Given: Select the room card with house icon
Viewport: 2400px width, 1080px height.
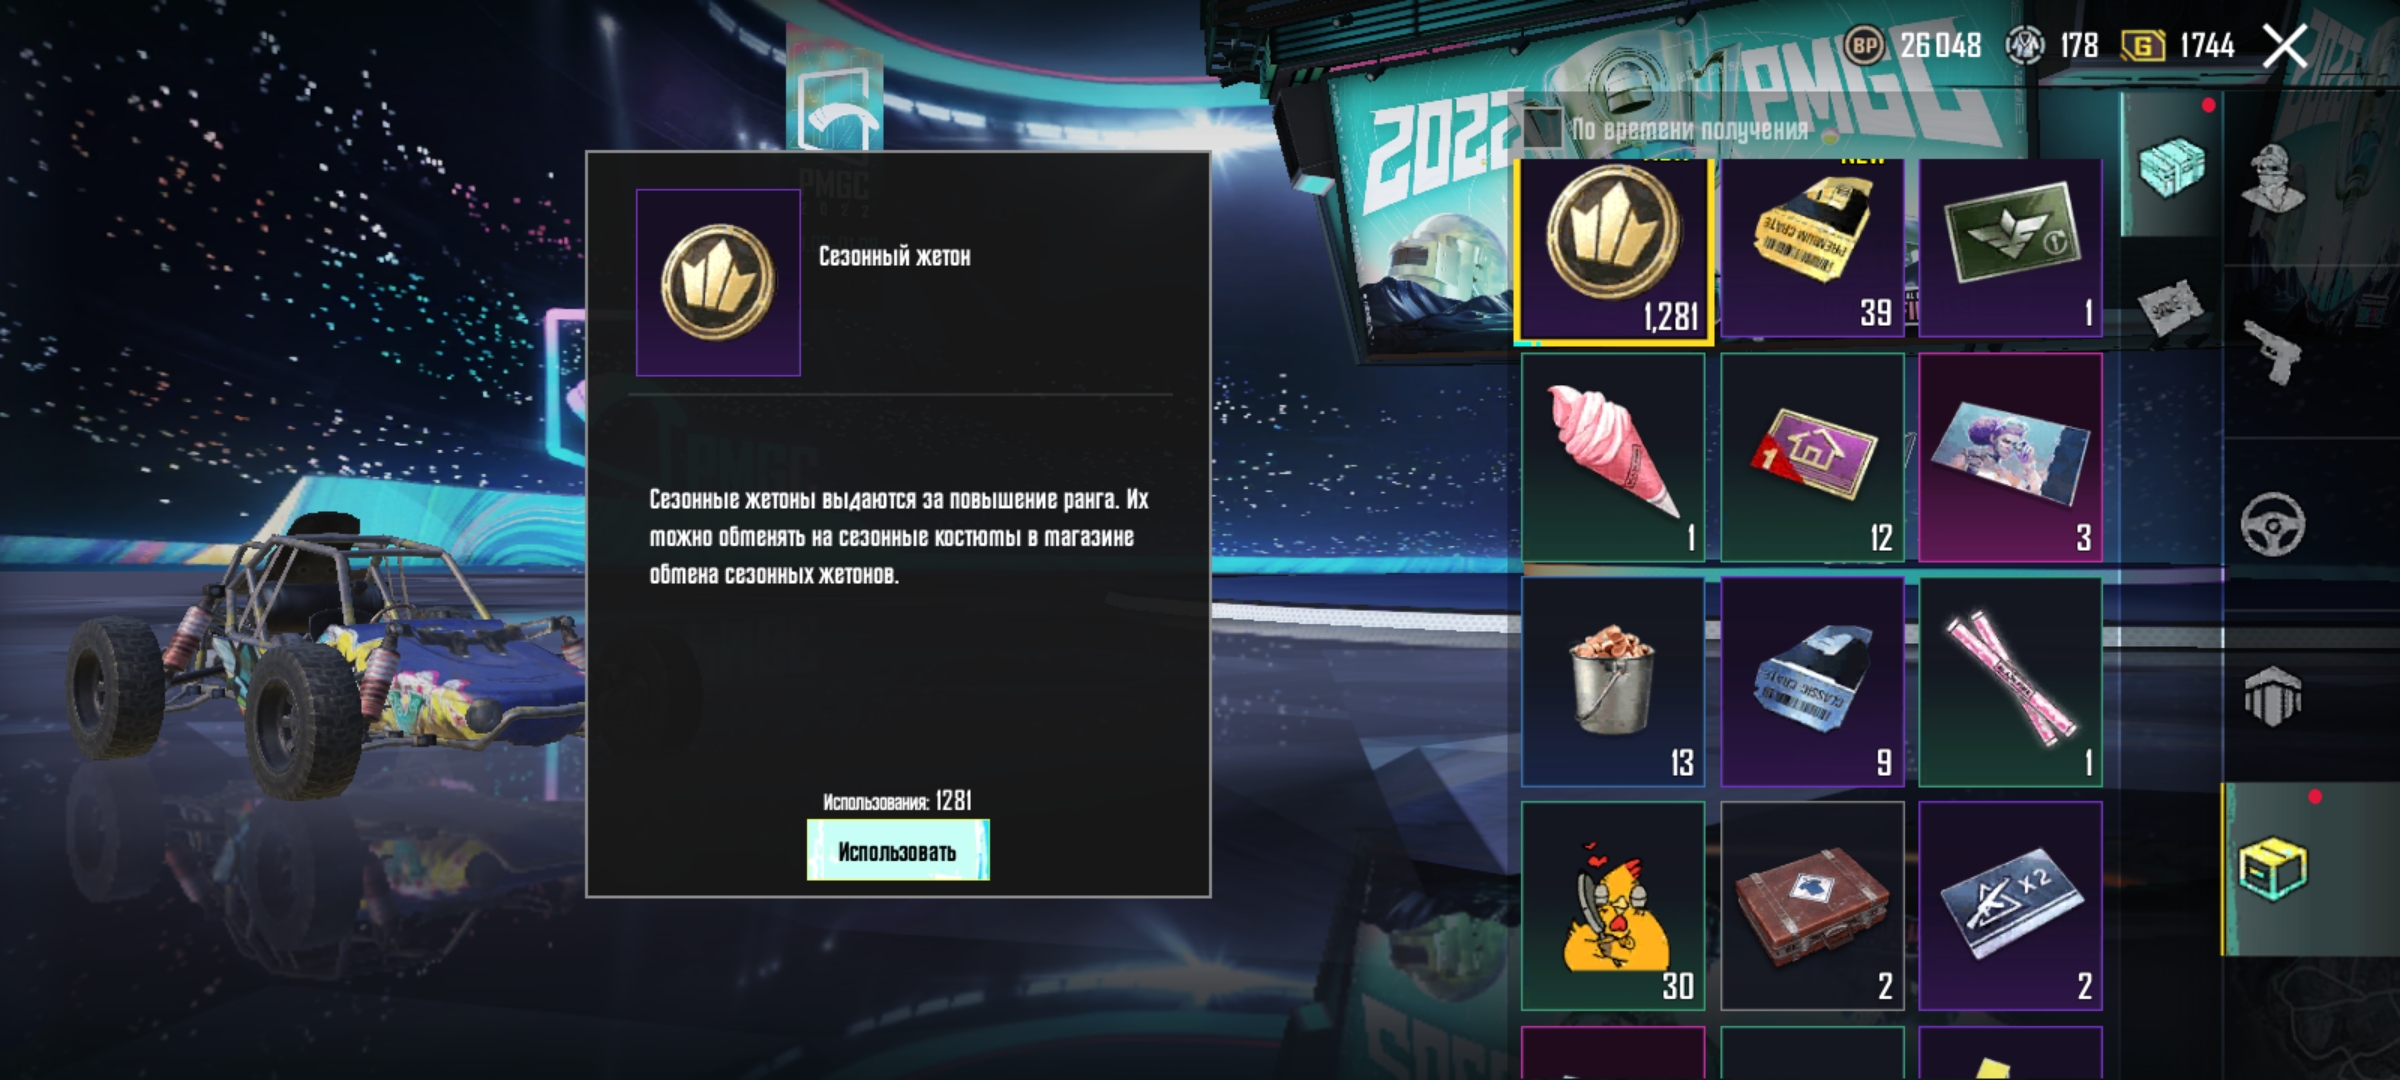Looking at the screenshot, I should [x=1812, y=457].
